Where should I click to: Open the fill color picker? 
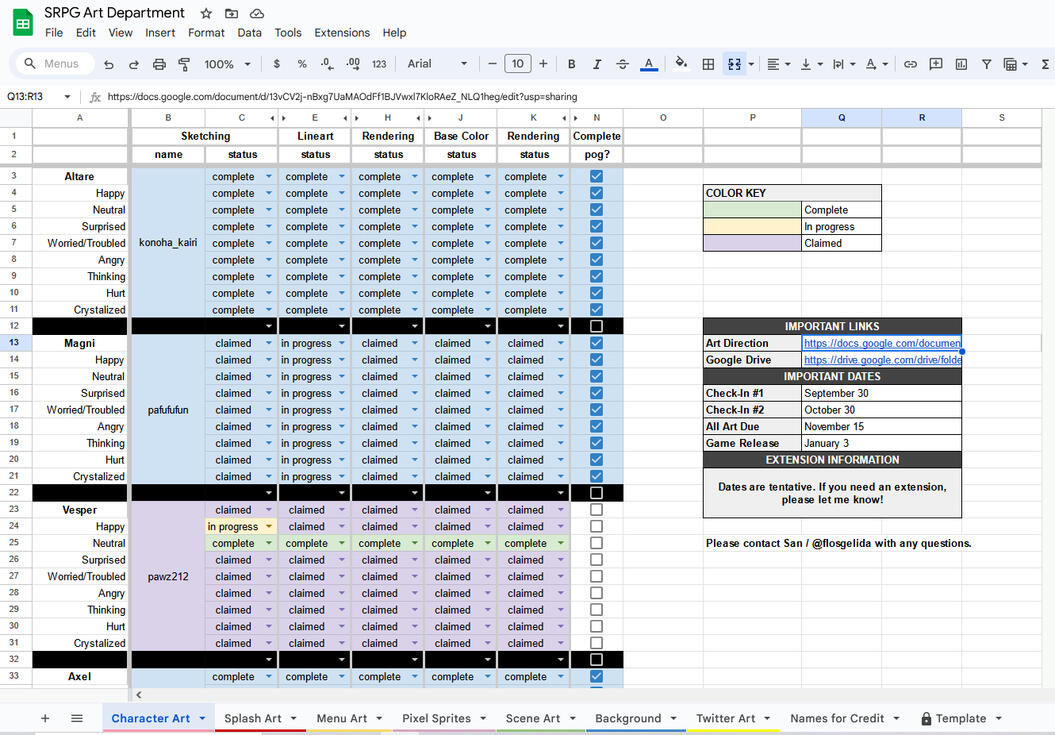coord(681,64)
